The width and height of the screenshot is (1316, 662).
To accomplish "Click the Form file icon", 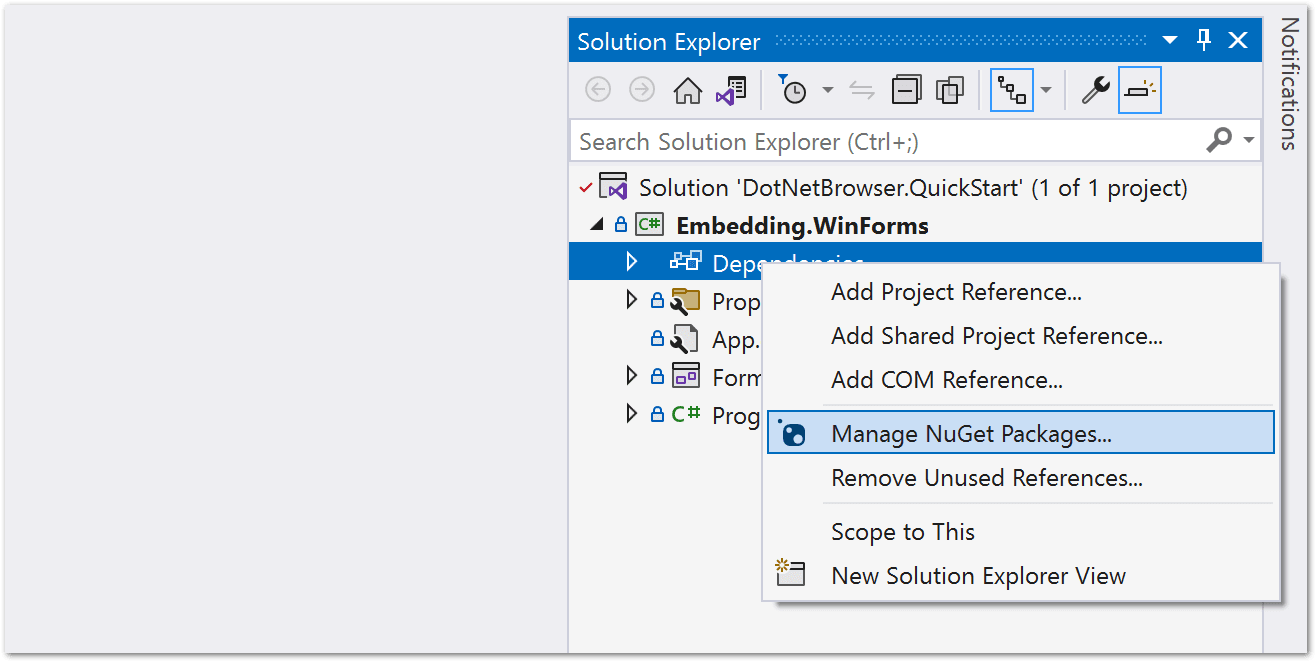I will [686, 375].
